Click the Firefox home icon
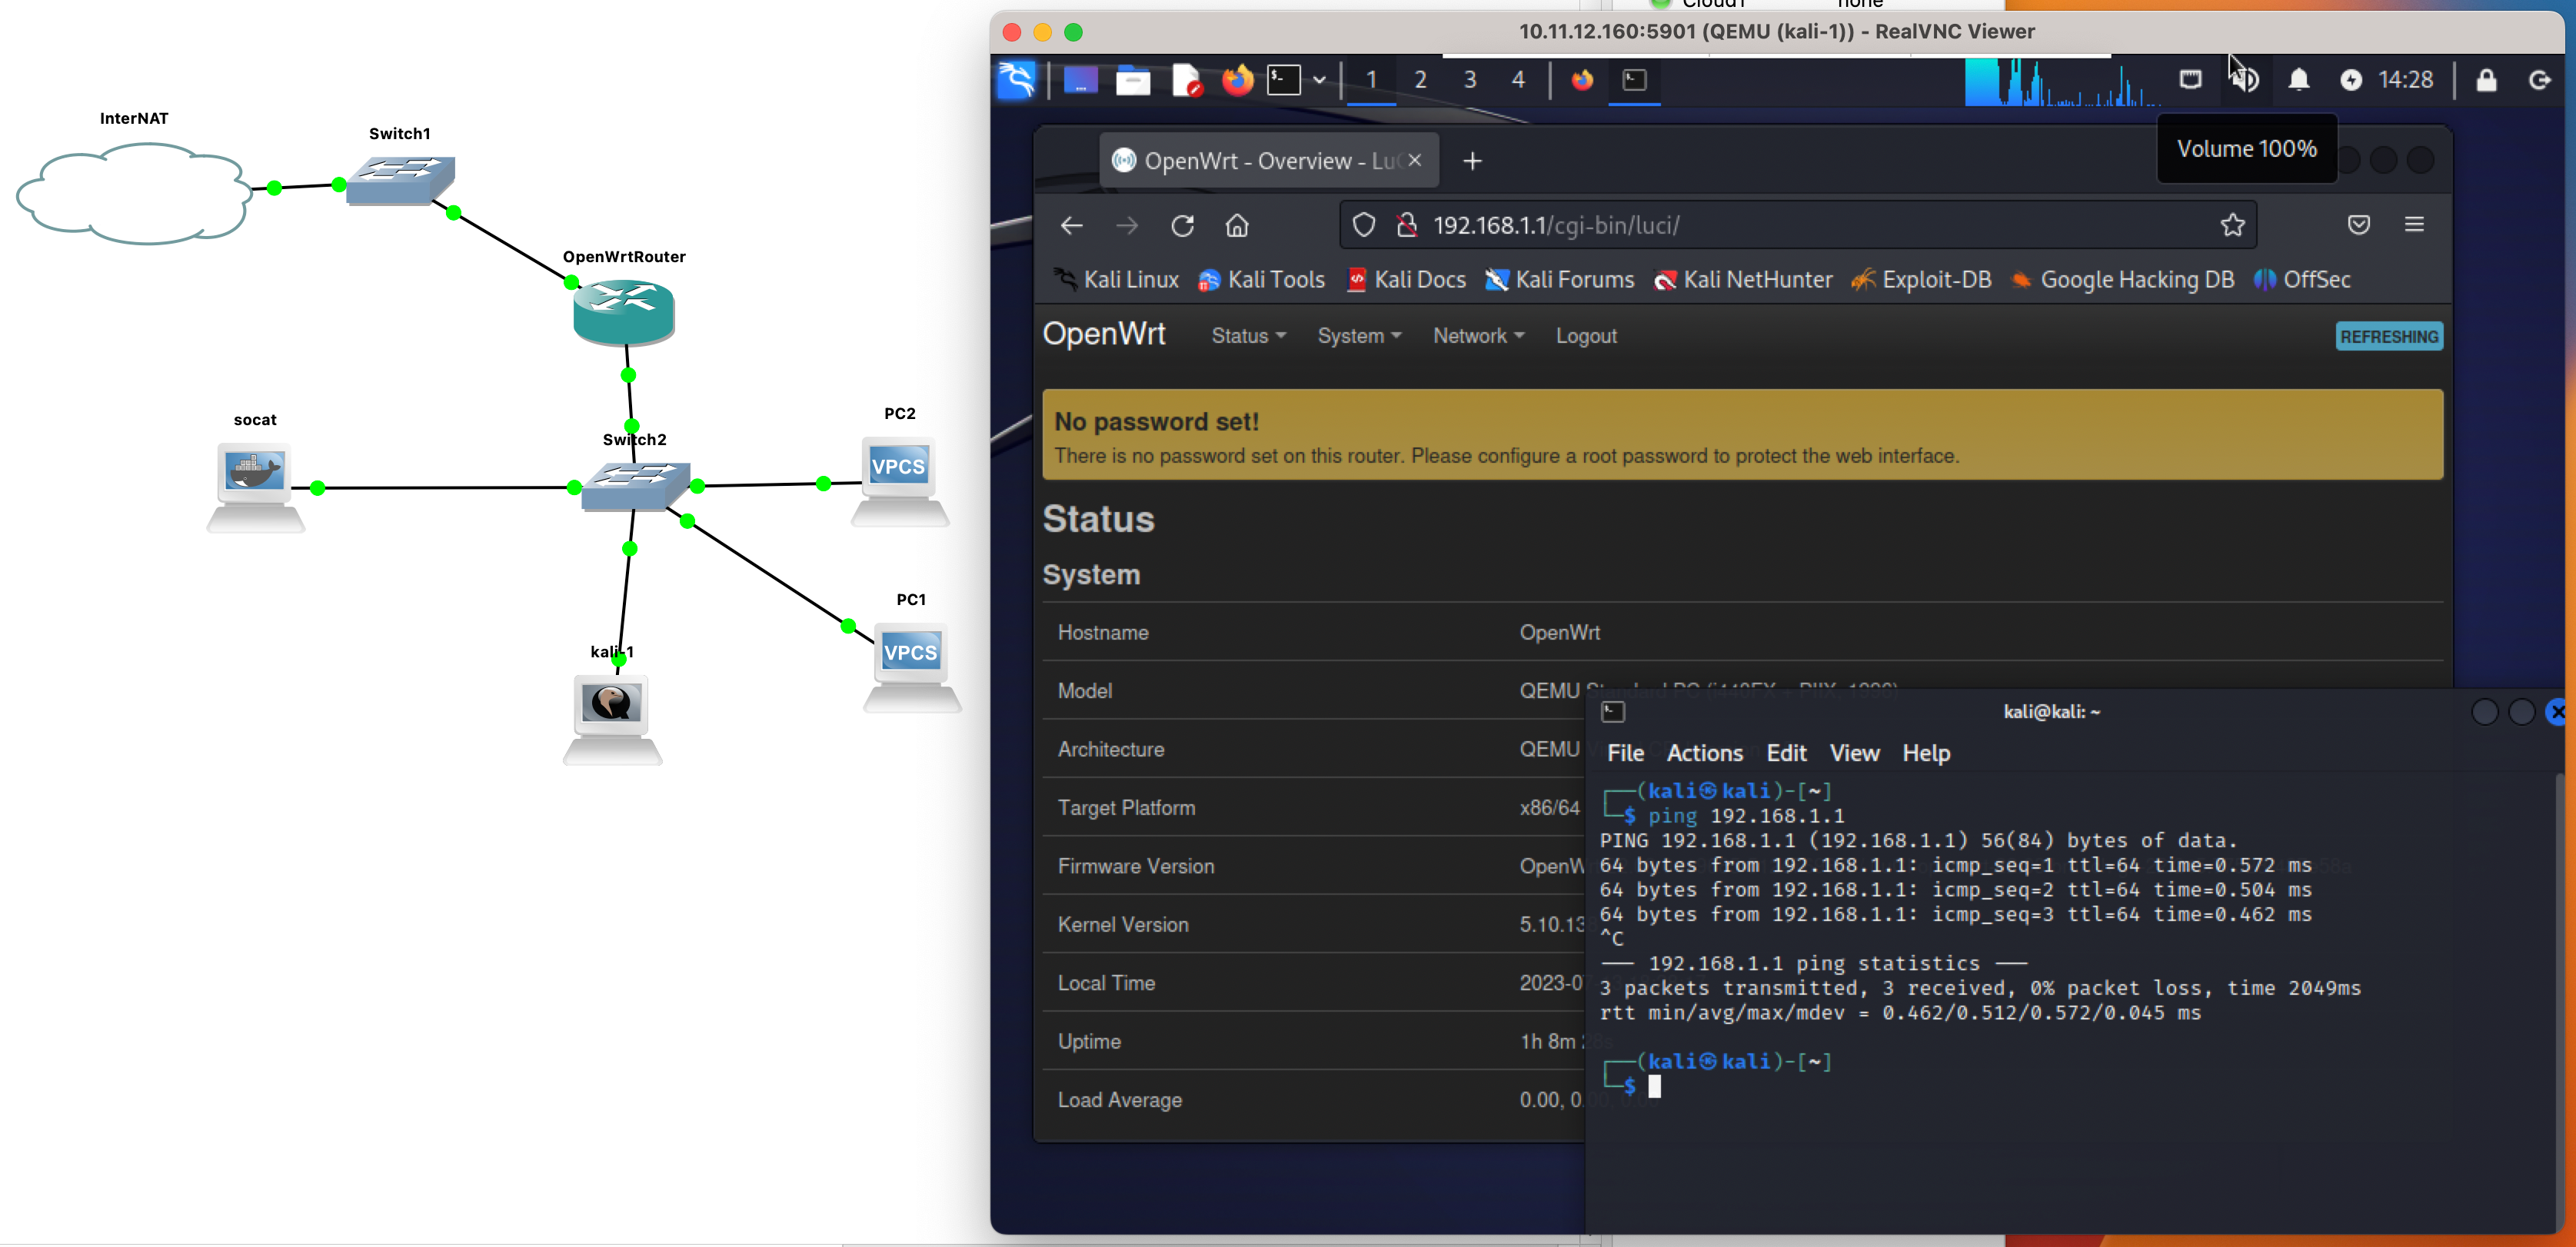The width and height of the screenshot is (2576, 1247). 1236,225
